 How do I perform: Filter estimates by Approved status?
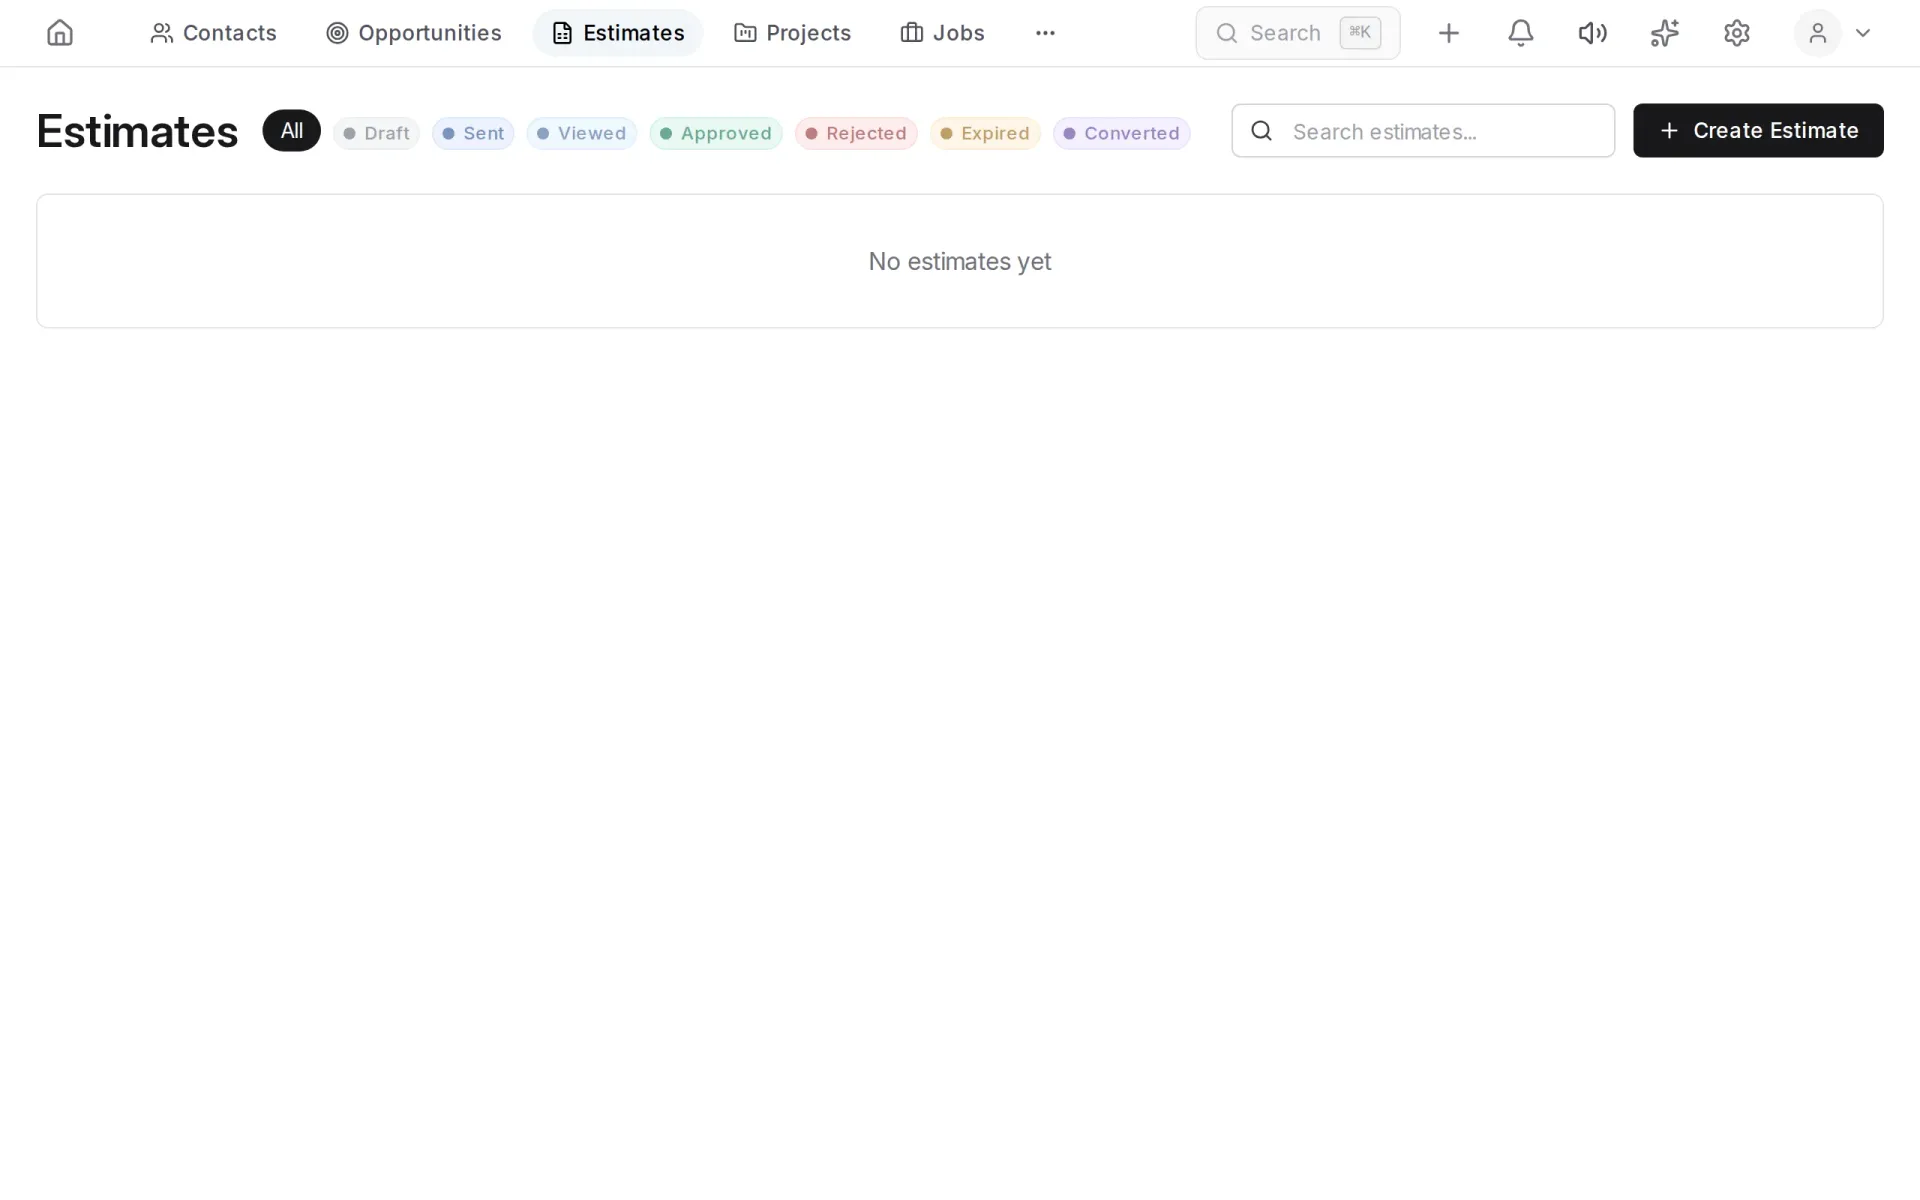click(x=716, y=133)
